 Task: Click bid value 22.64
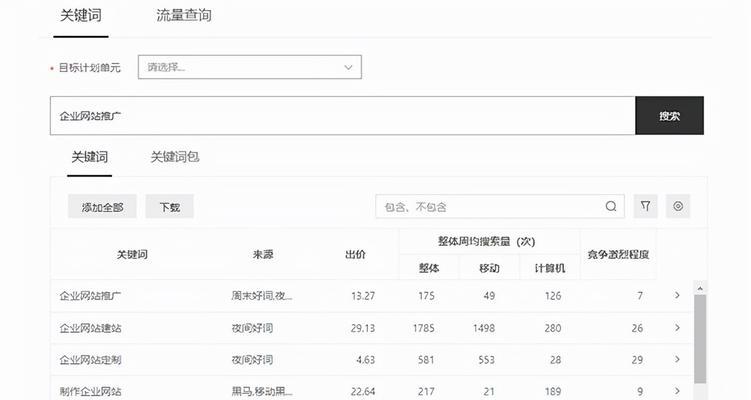(x=363, y=391)
